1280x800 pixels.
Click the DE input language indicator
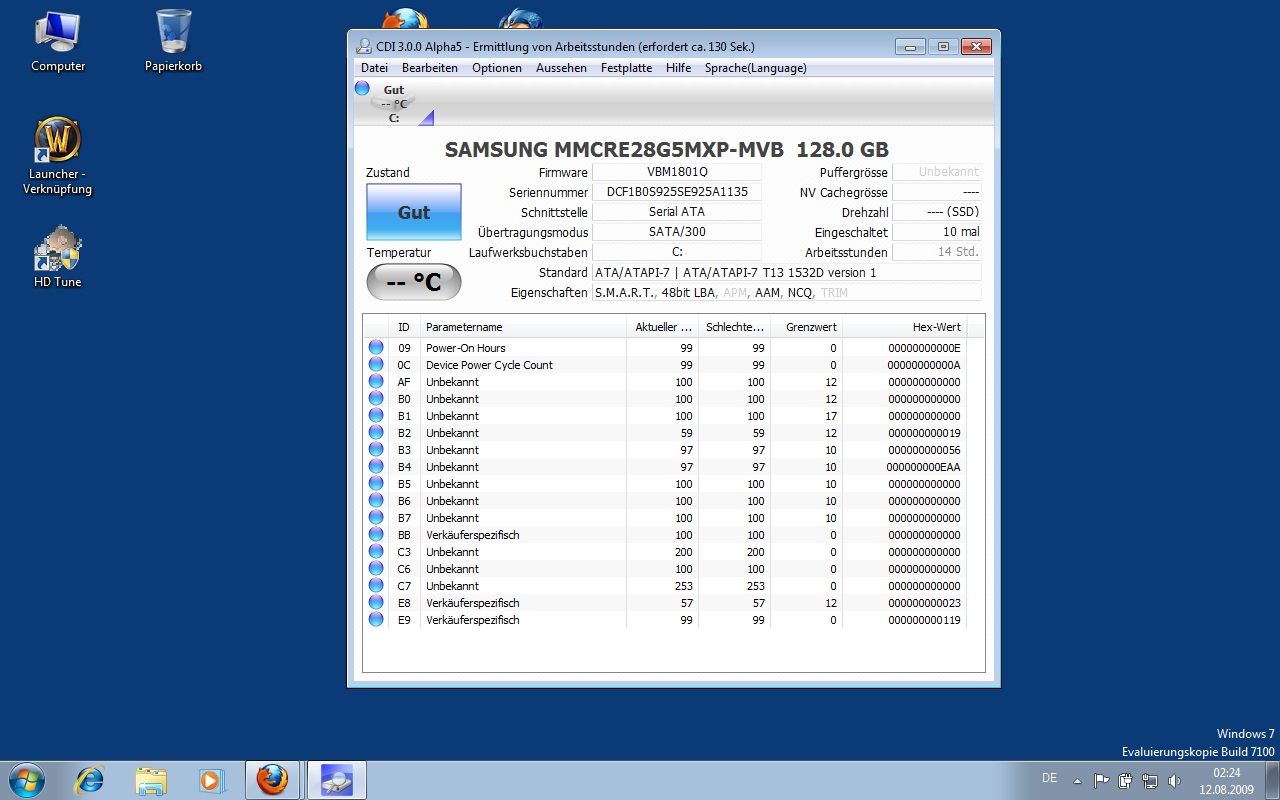click(x=1049, y=778)
